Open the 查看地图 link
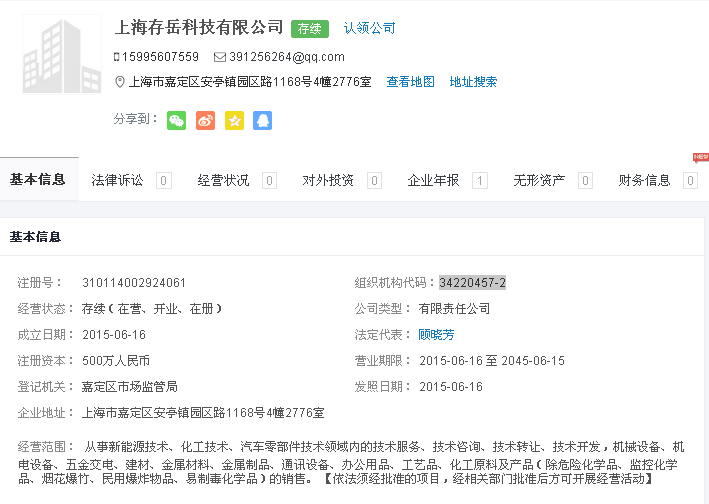This screenshot has width=709, height=504. (x=410, y=82)
